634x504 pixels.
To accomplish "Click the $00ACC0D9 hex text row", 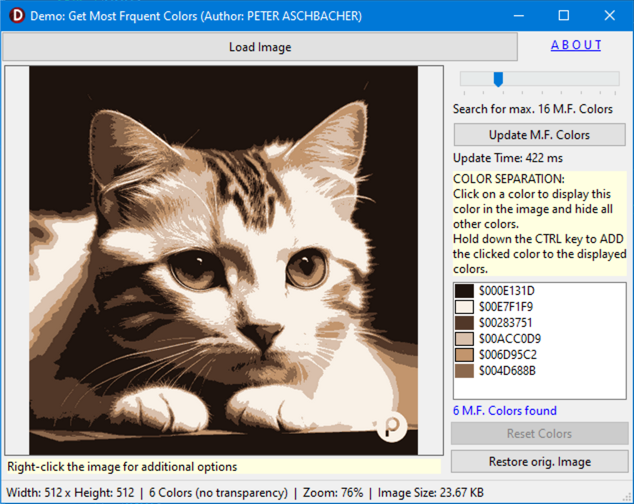I will pyautogui.click(x=510, y=339).
